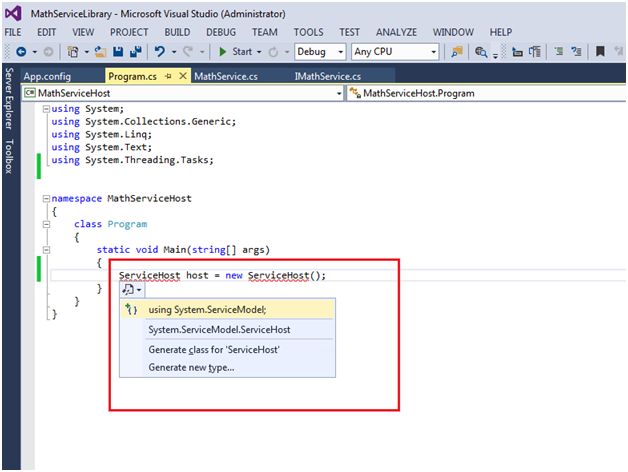Open the Start debug target dropdown arrow
This screenshot has width=628, height=472.
[x=259, y=52]
